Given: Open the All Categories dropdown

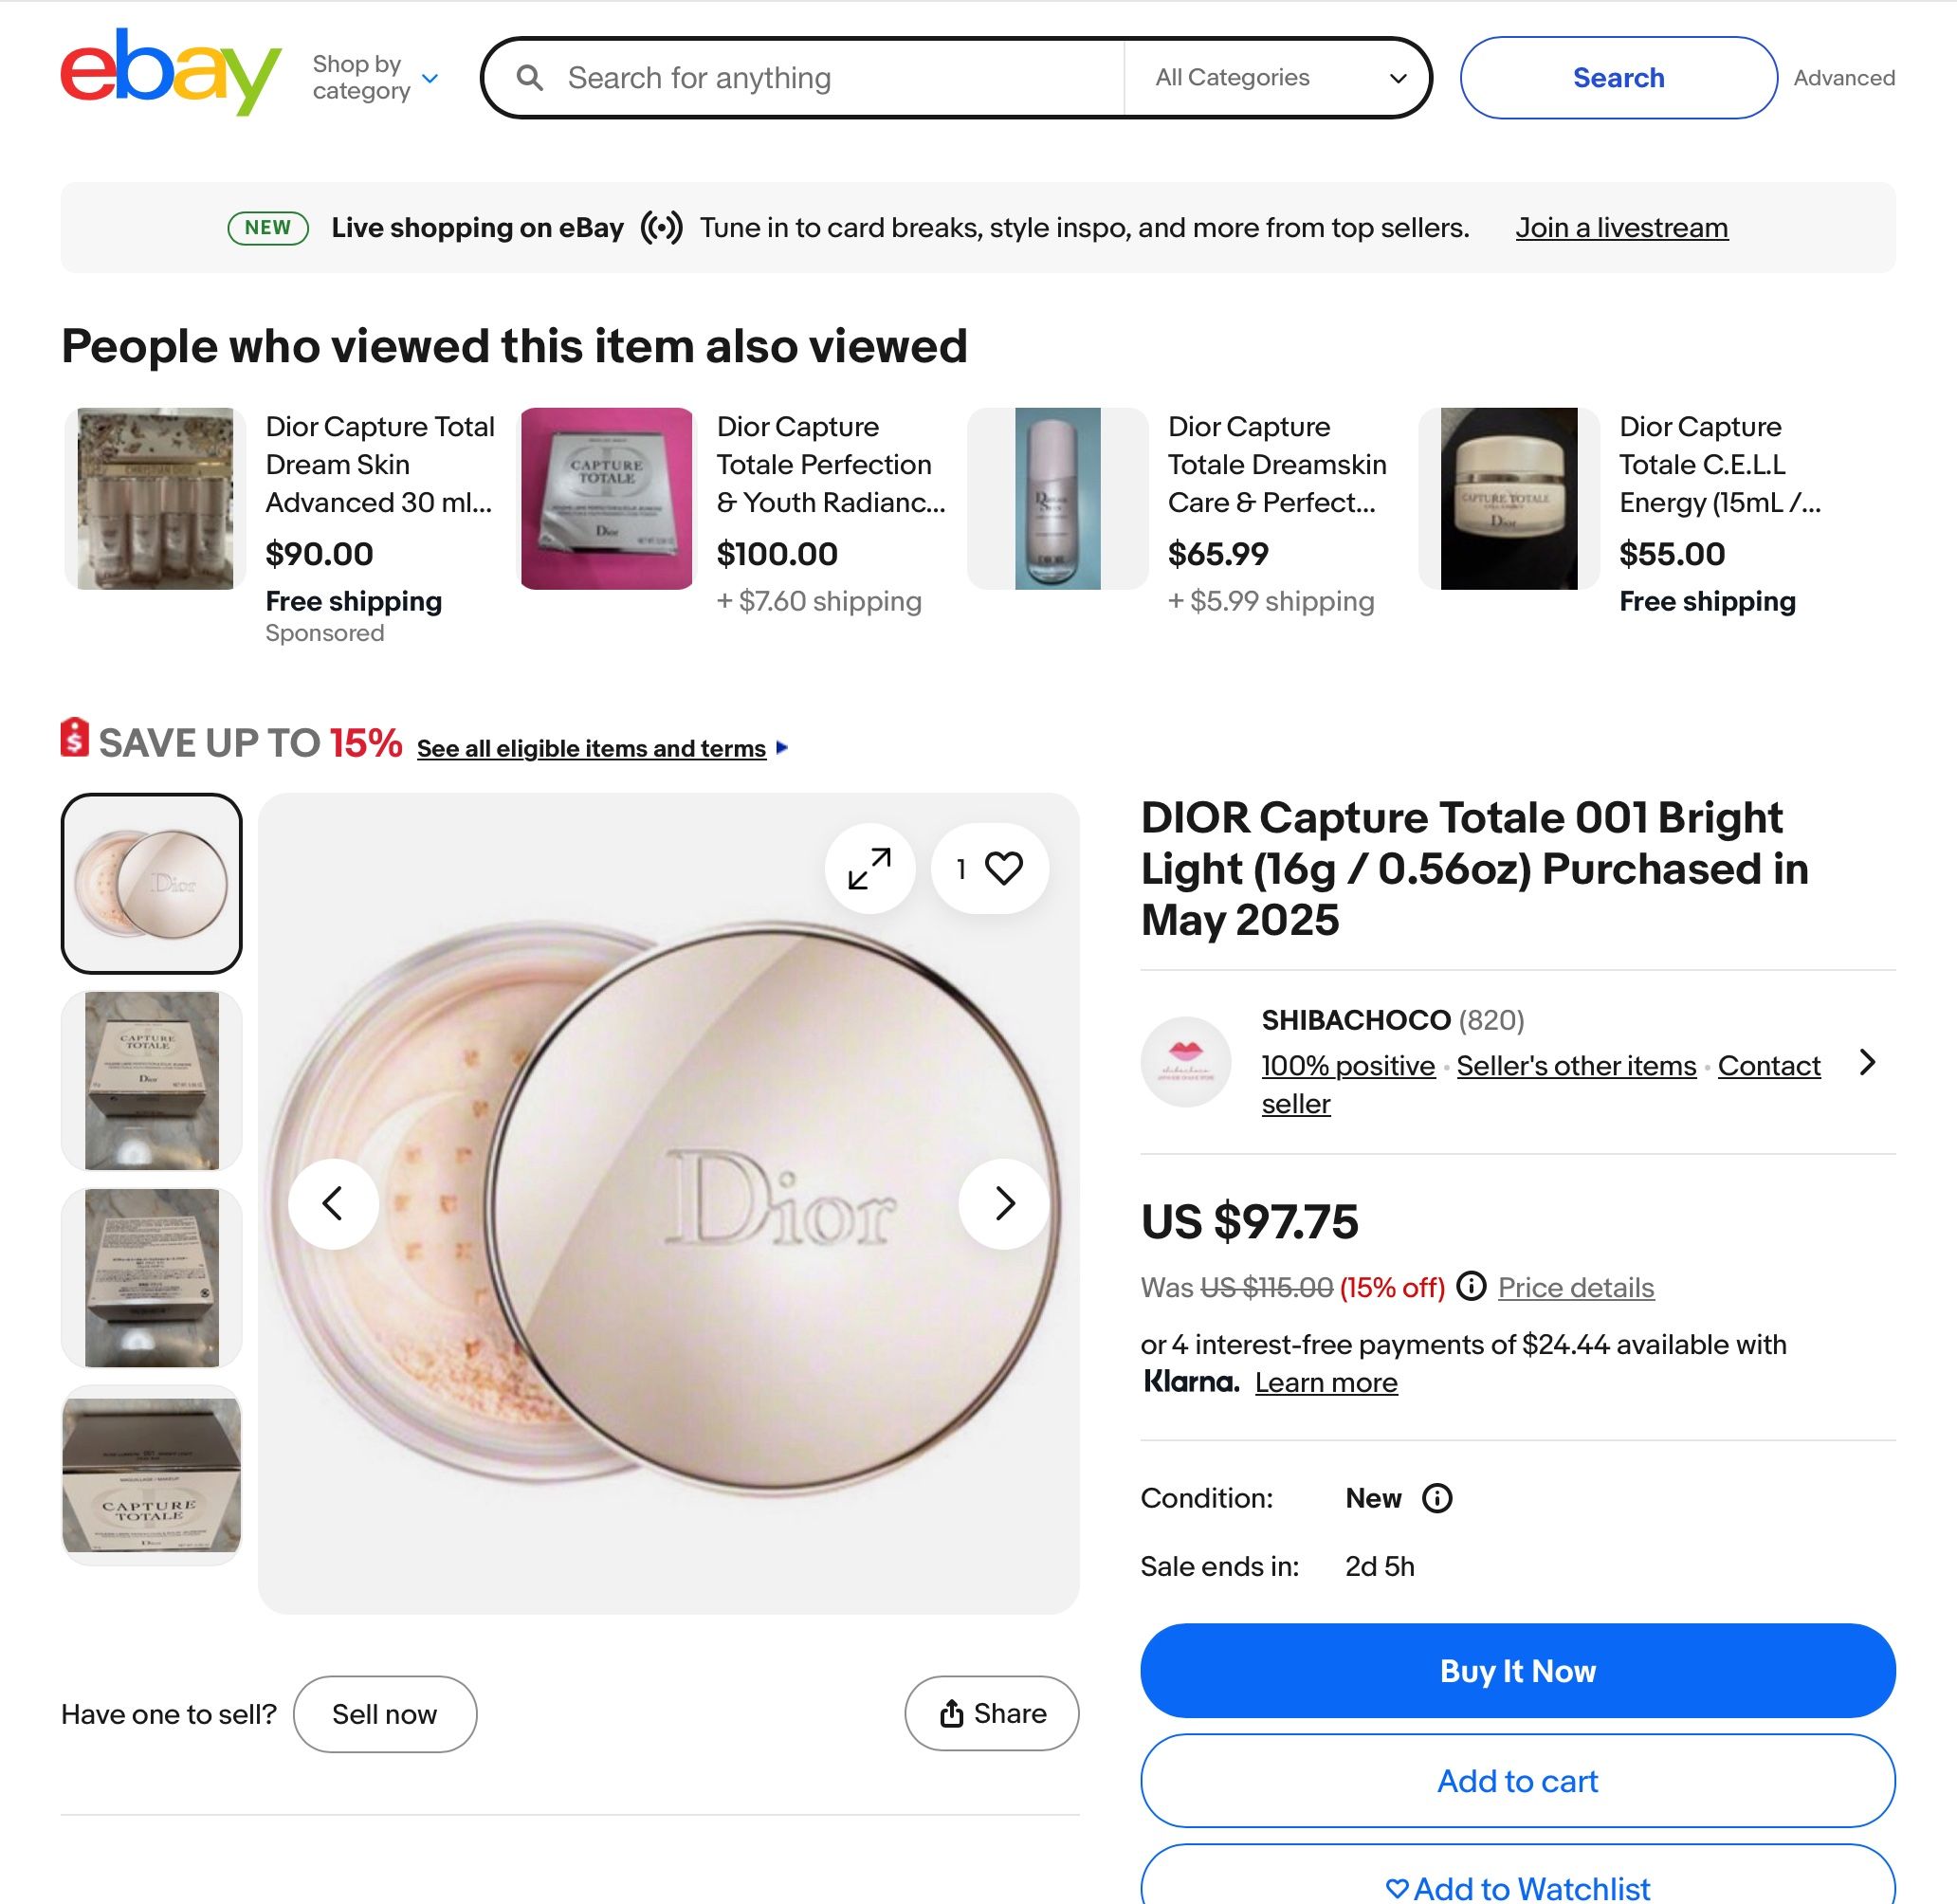Looking at the screenshot, I should click(1280, 78).
